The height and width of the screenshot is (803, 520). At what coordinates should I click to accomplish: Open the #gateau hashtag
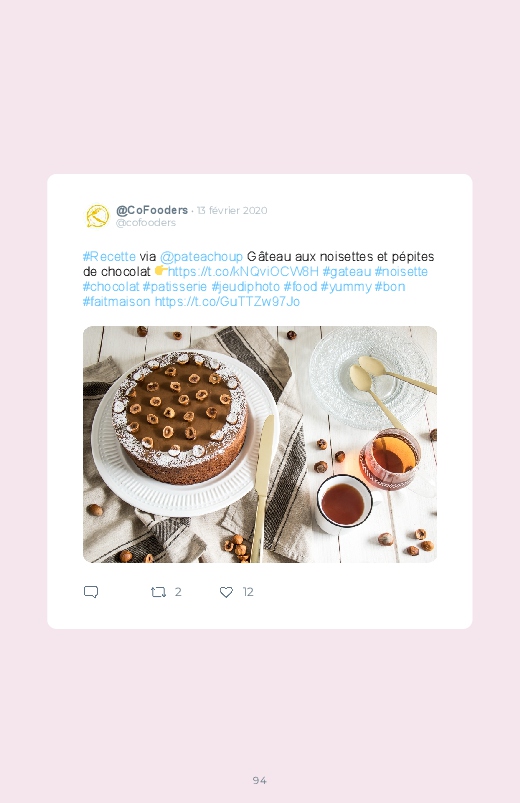click(347, 271)
